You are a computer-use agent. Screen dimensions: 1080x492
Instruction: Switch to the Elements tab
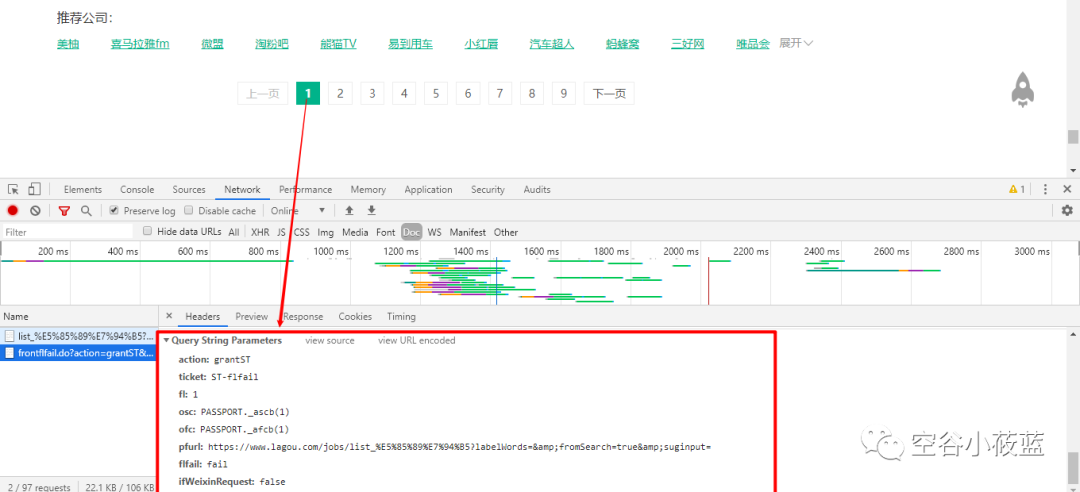[x=83, y=189]
